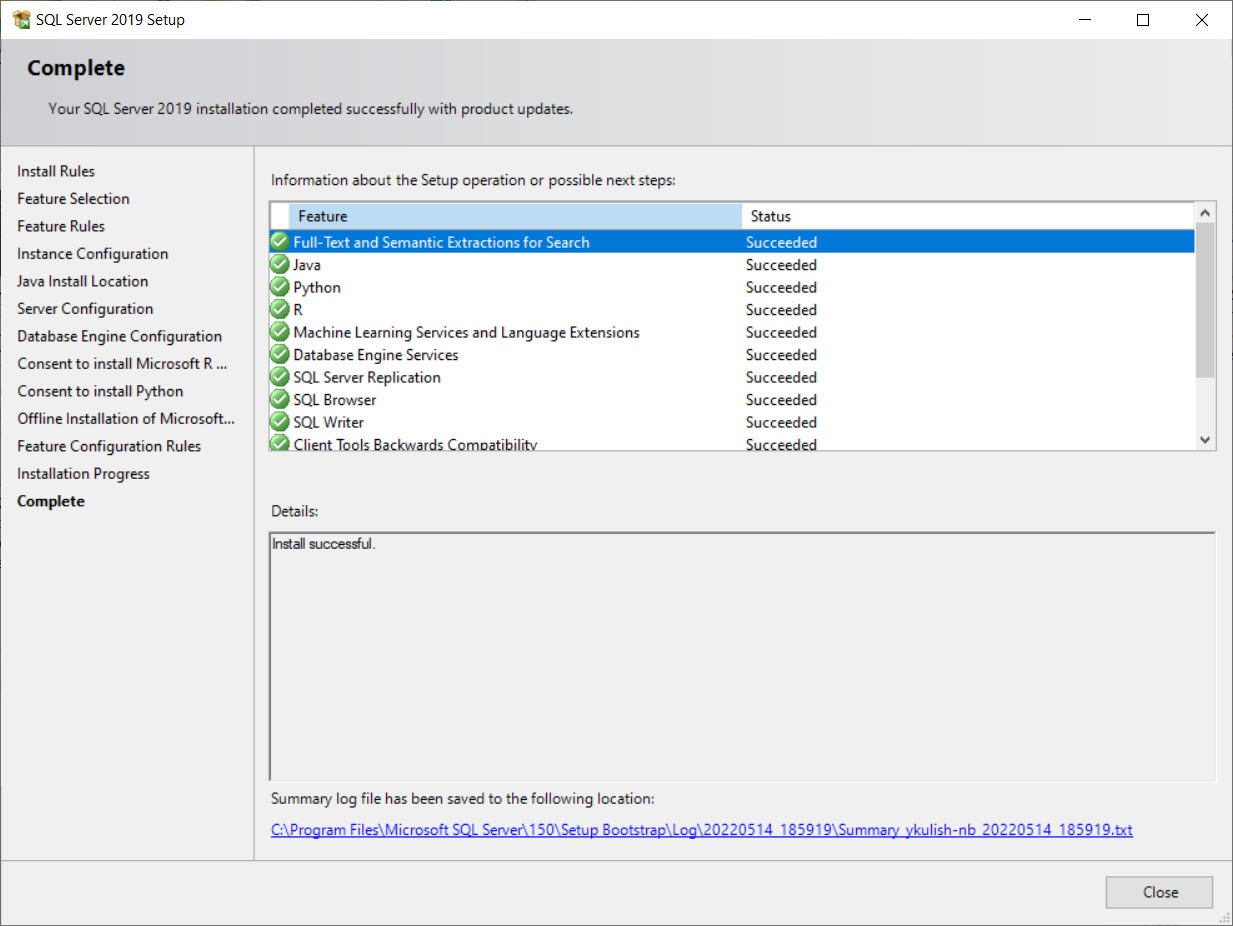Select the Python feature row
The width and height of the screenshot is (1233, 926).
click(732, 287)
